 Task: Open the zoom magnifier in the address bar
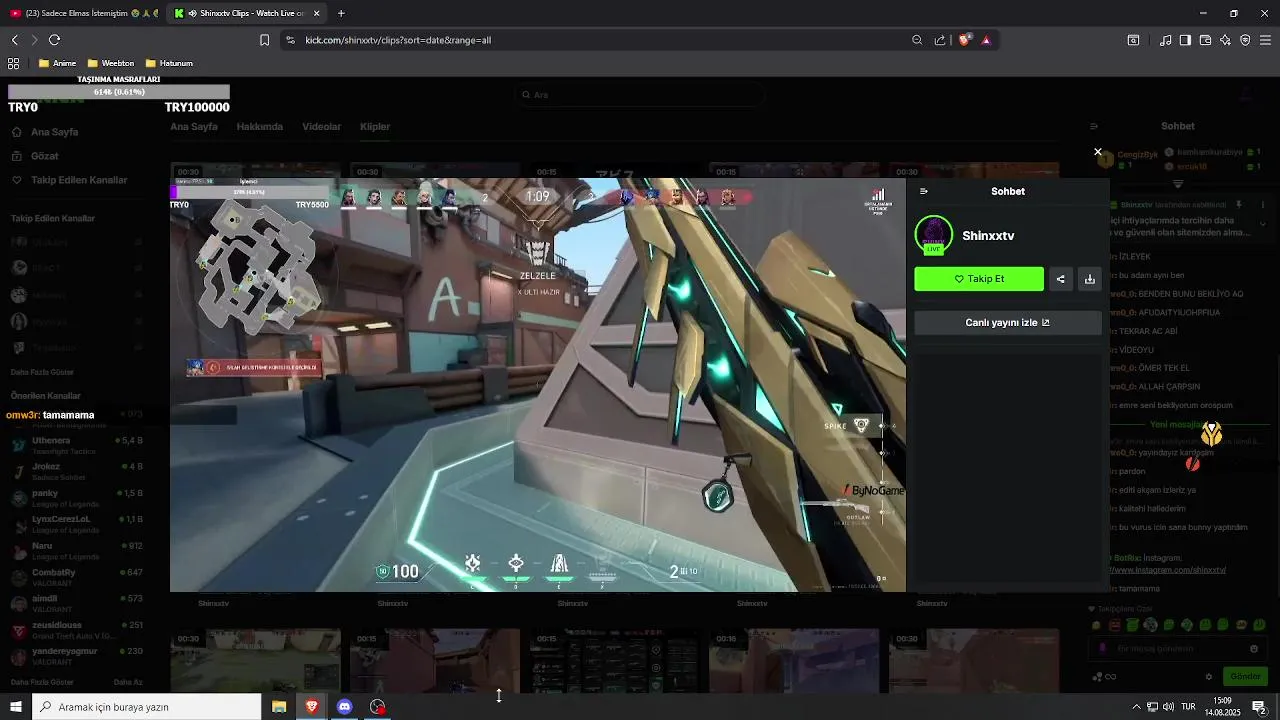(x=917, y=40)
